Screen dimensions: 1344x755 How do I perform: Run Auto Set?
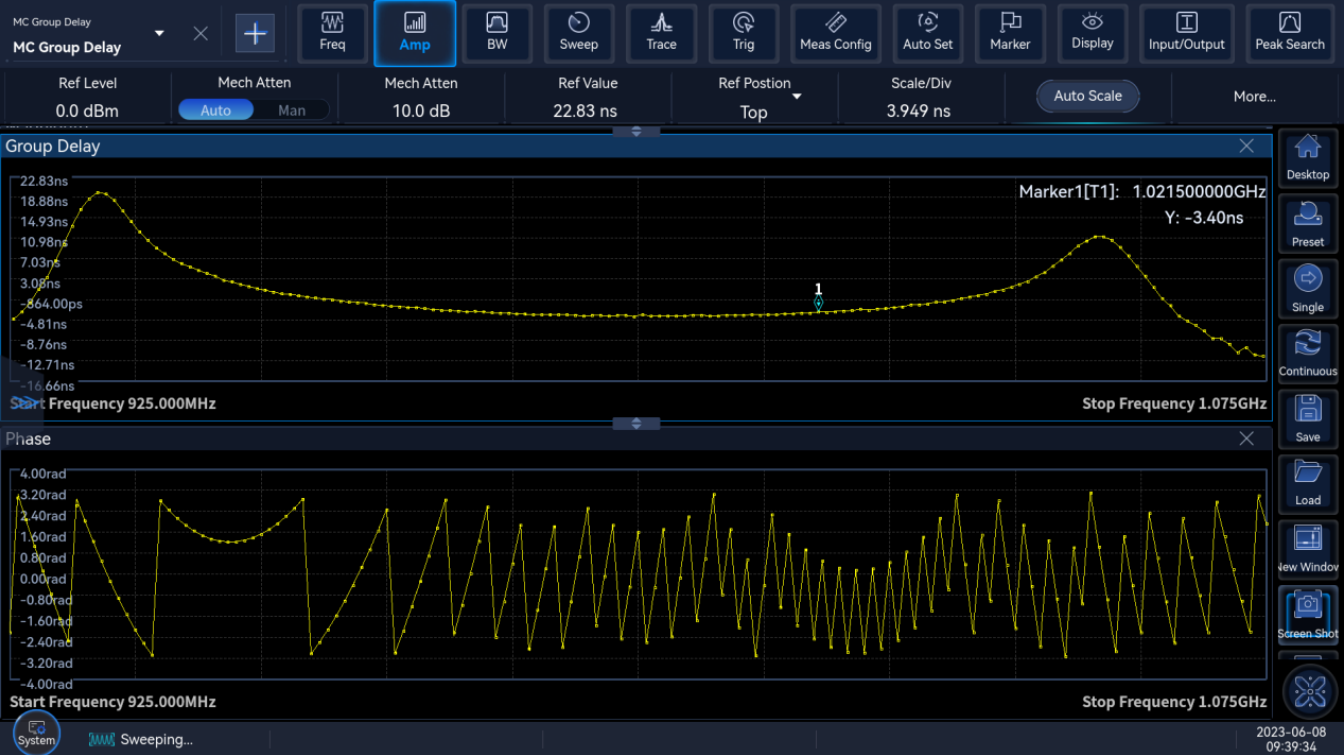tap(928, 33)
